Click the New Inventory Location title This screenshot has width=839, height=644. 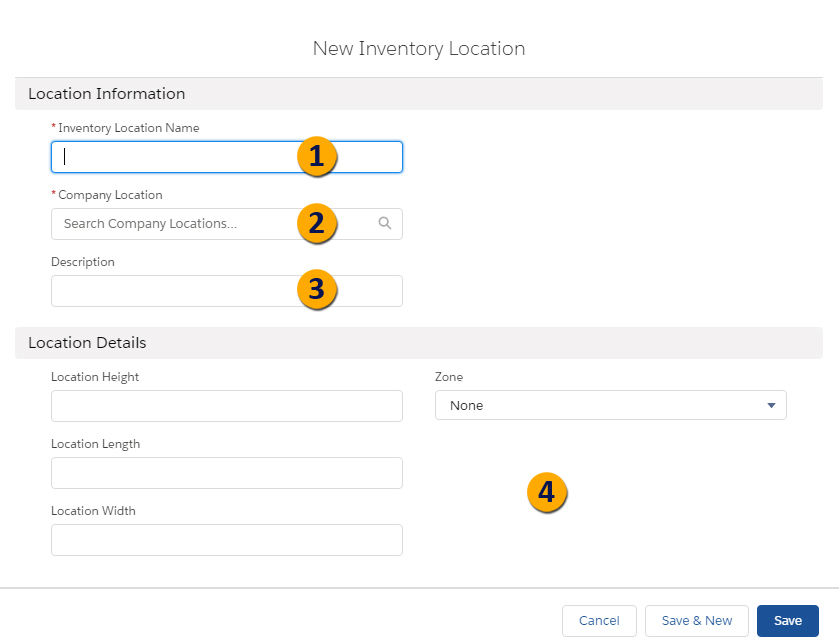(x=419, y=48)
